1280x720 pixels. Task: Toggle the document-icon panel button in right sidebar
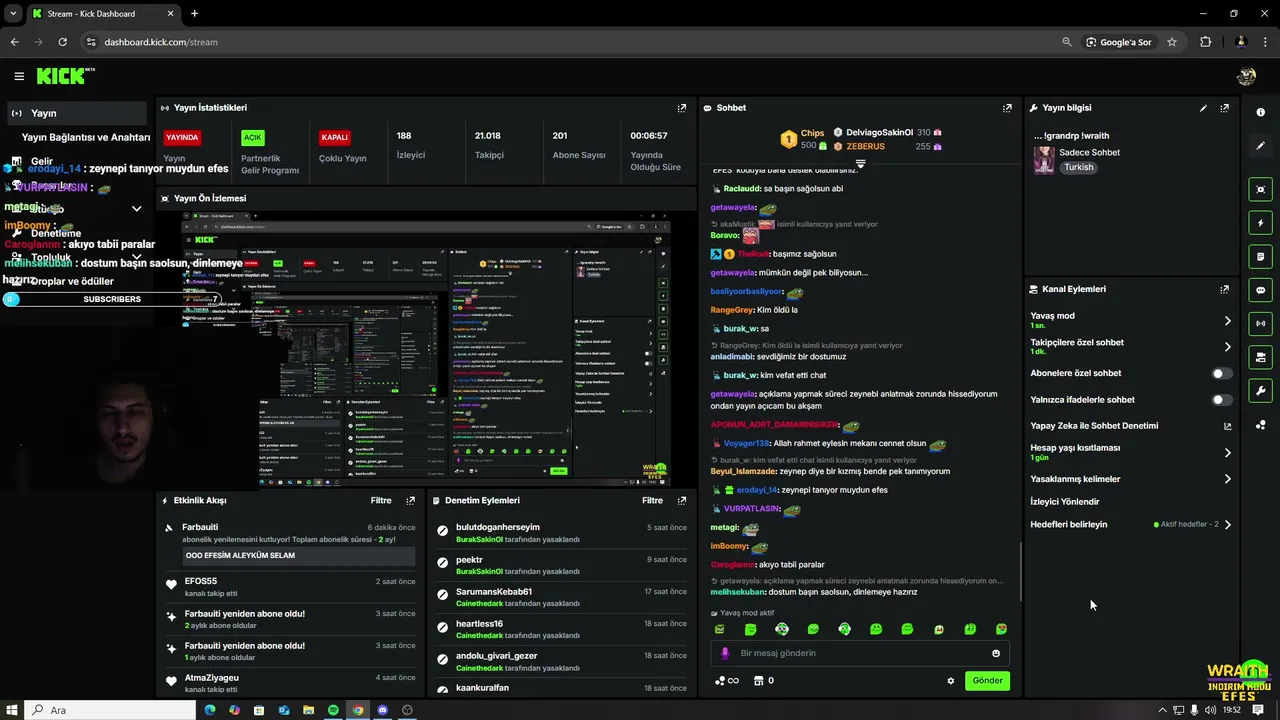(x=1260, y=257)
